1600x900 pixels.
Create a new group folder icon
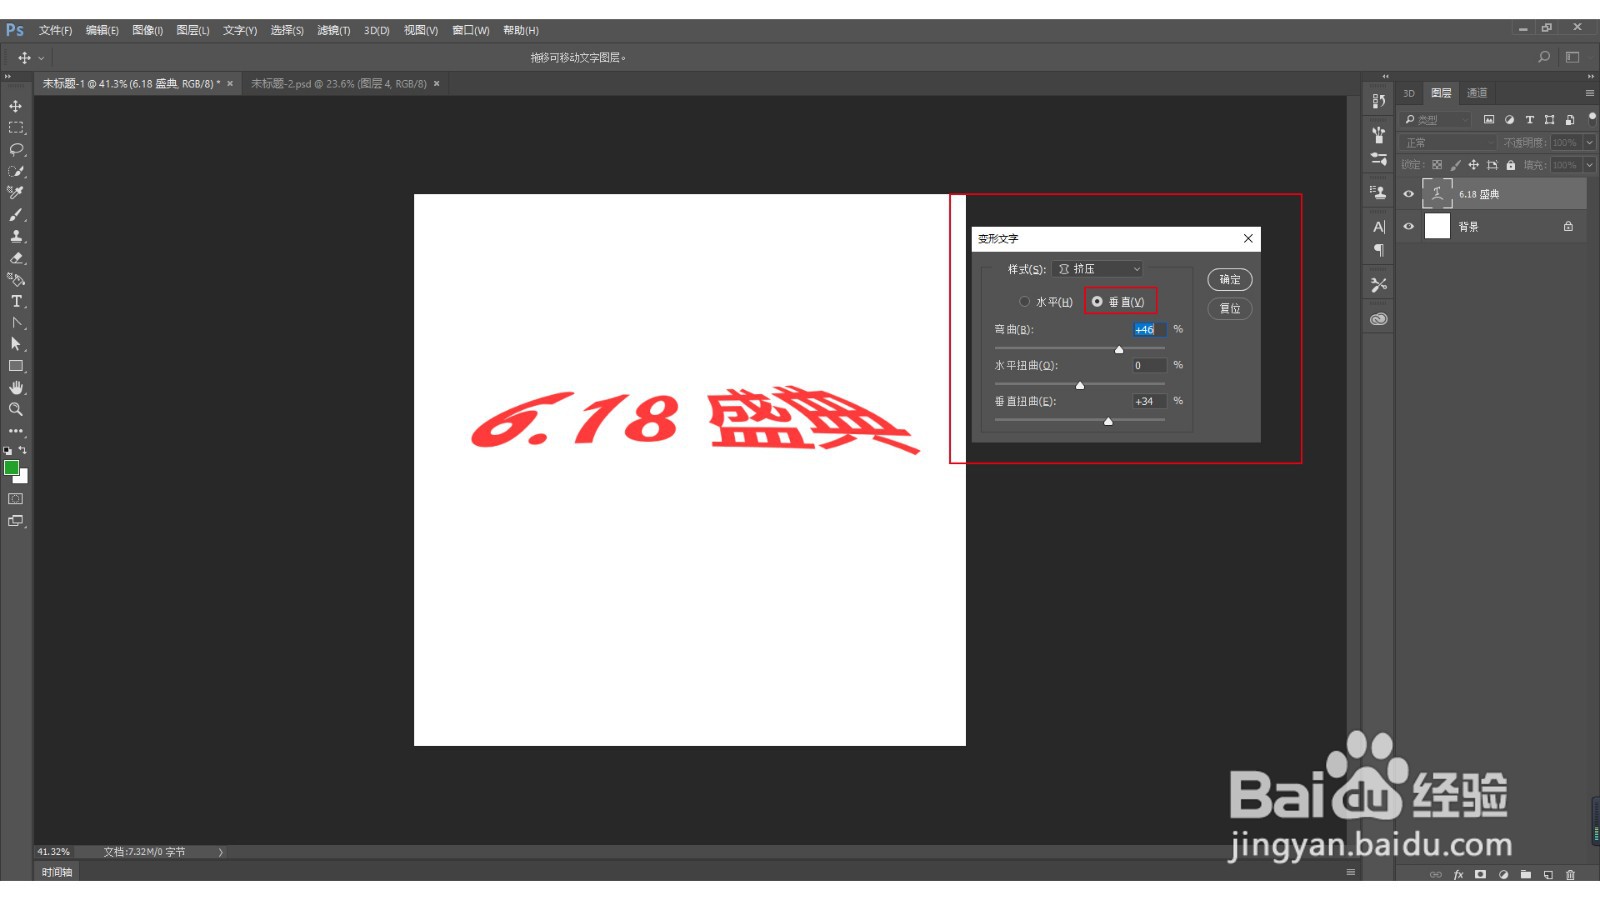[x=1526, y=874]
